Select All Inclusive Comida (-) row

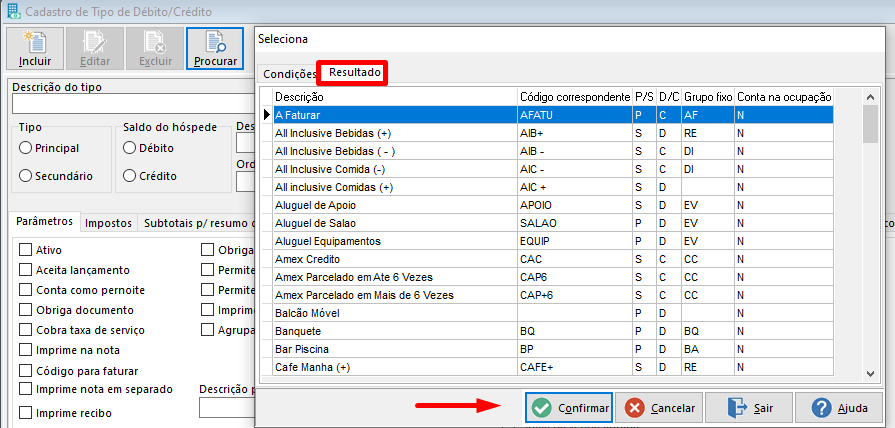coord(554,169)
